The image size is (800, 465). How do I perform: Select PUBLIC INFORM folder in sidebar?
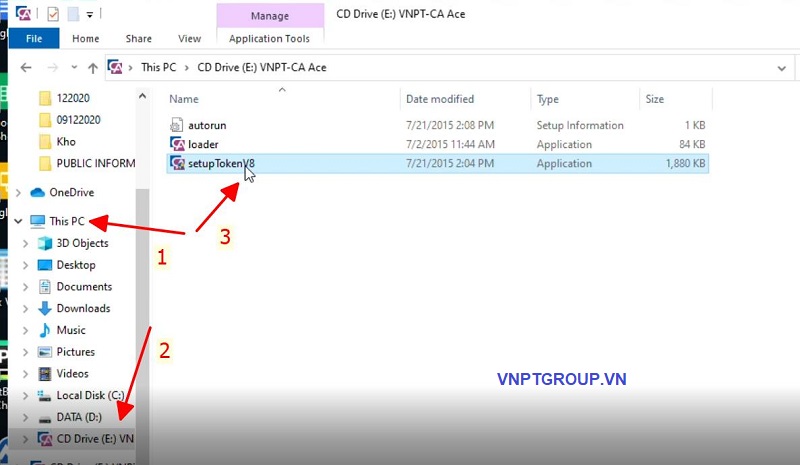coord(95,163)
